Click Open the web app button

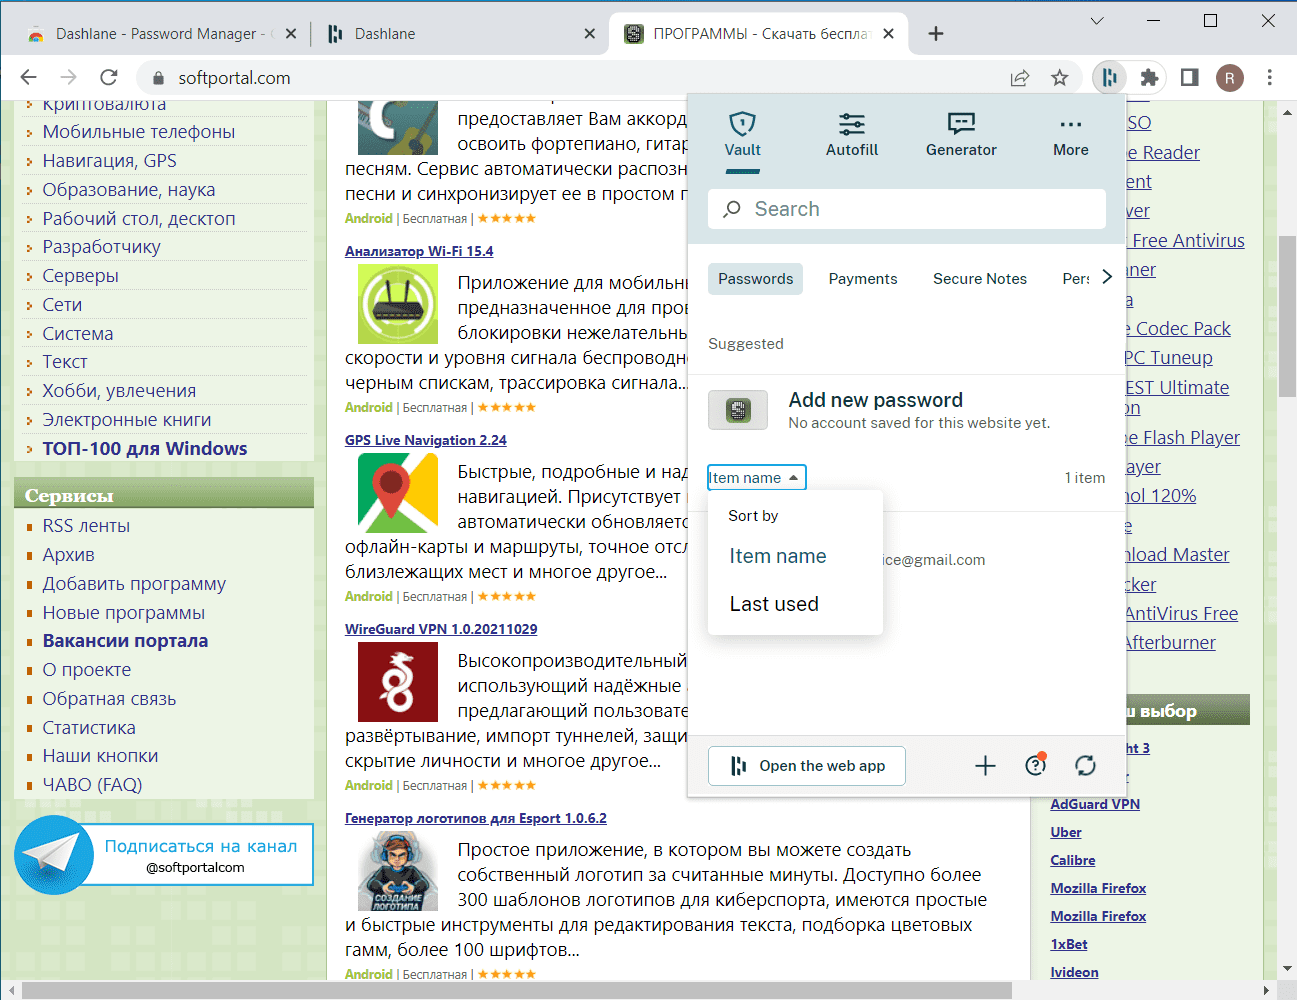pos(807,766)
